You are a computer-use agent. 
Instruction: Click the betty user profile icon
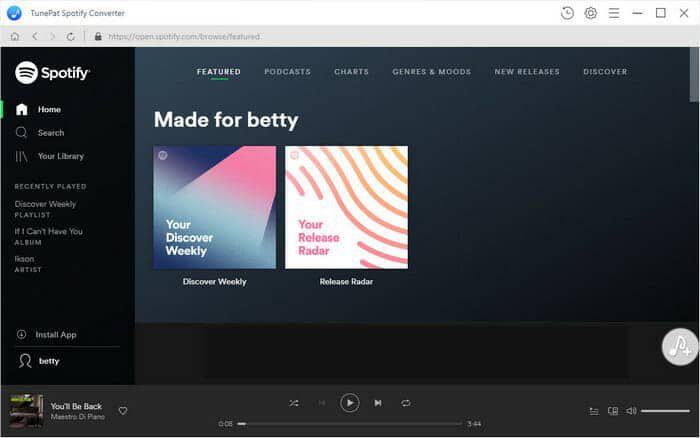pos(25,361)
